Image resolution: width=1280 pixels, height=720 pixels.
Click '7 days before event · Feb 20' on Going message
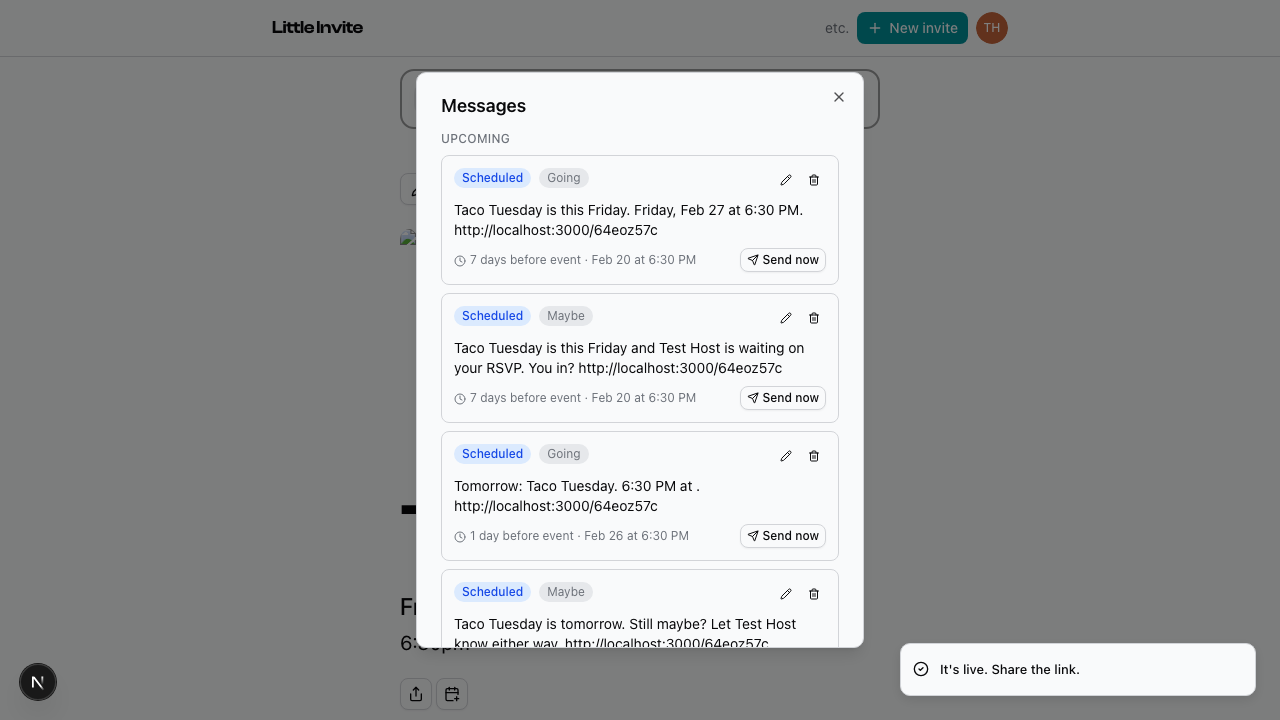(583, 260)
